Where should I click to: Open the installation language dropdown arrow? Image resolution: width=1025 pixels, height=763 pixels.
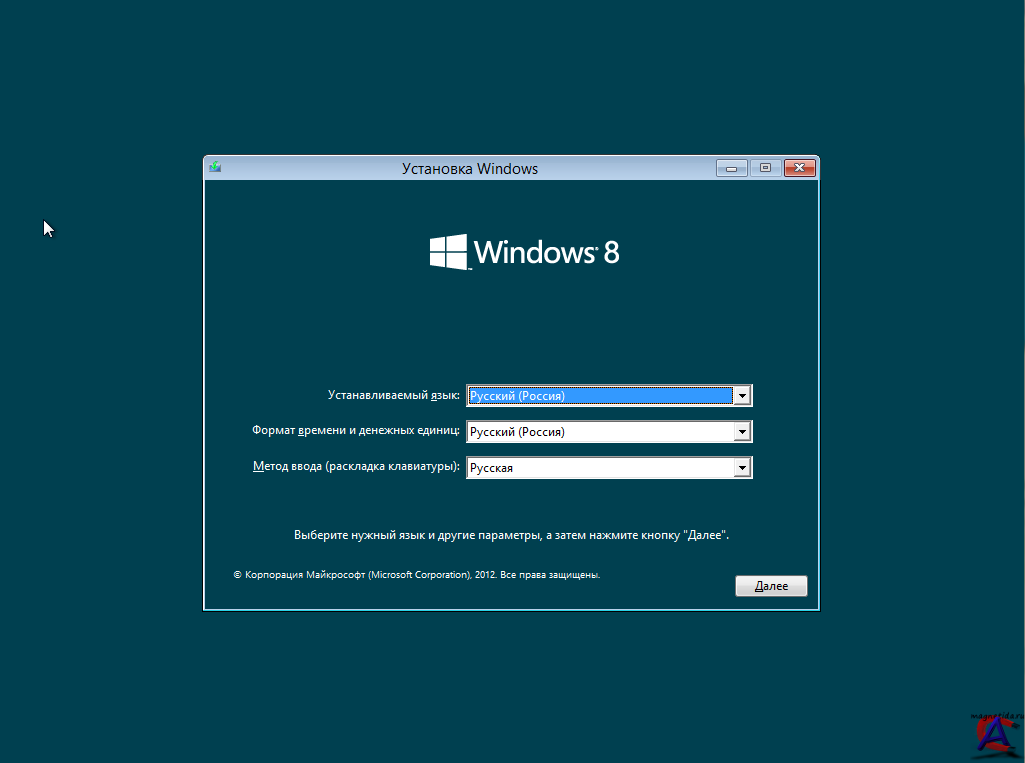pos(742,396)
